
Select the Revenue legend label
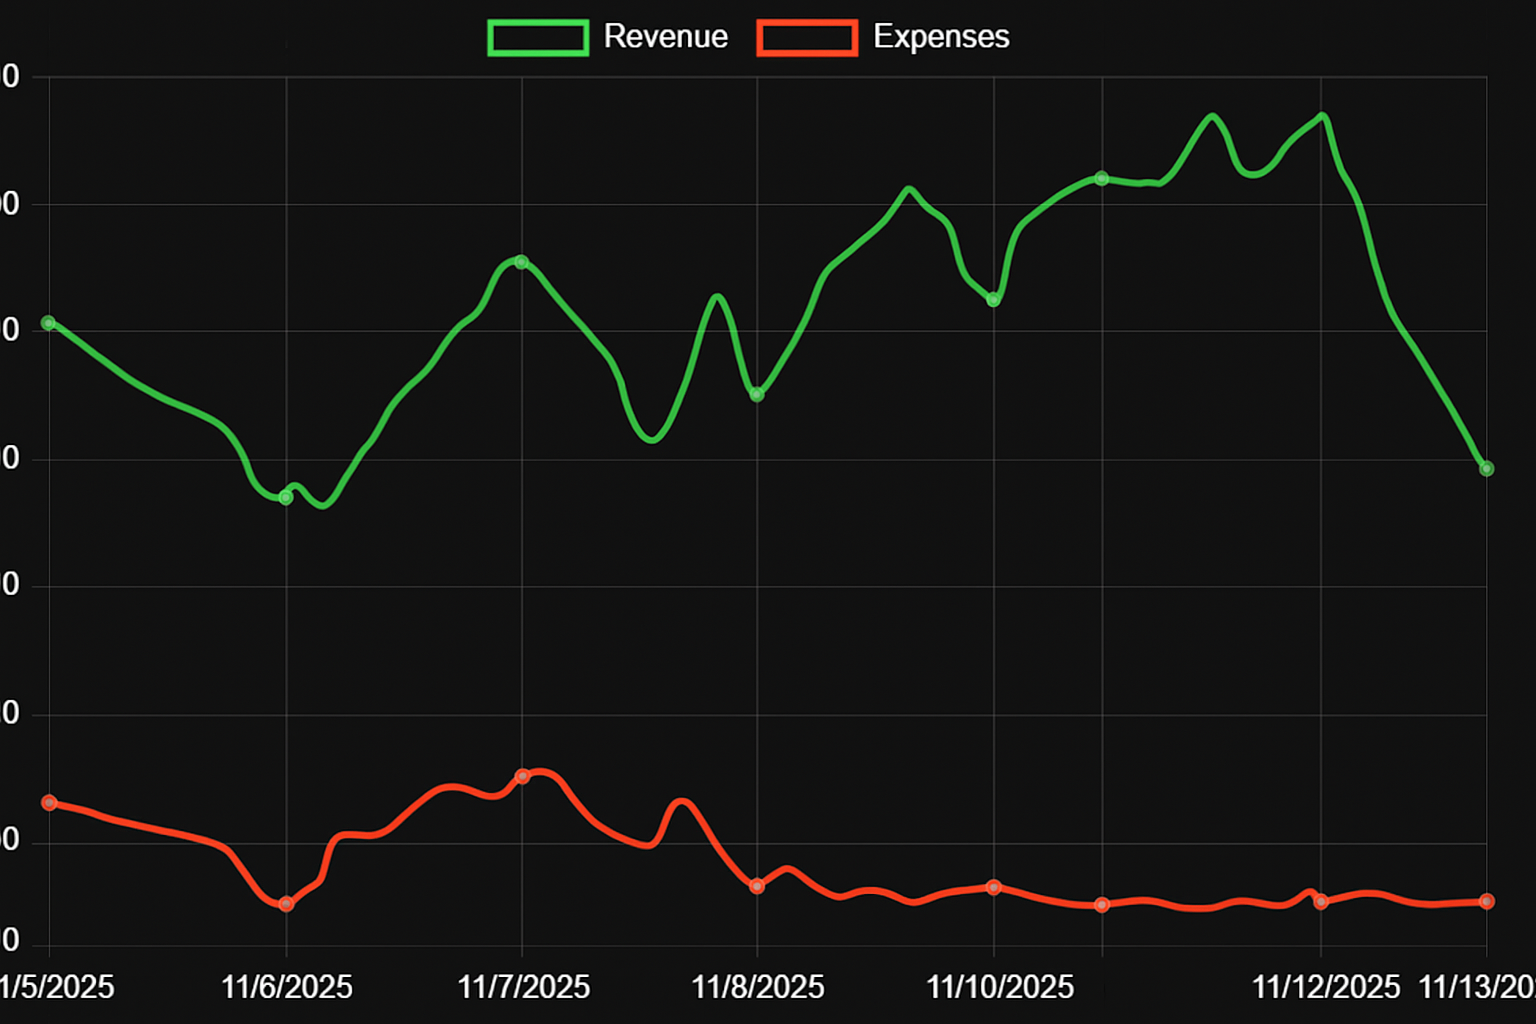point(664,36)
